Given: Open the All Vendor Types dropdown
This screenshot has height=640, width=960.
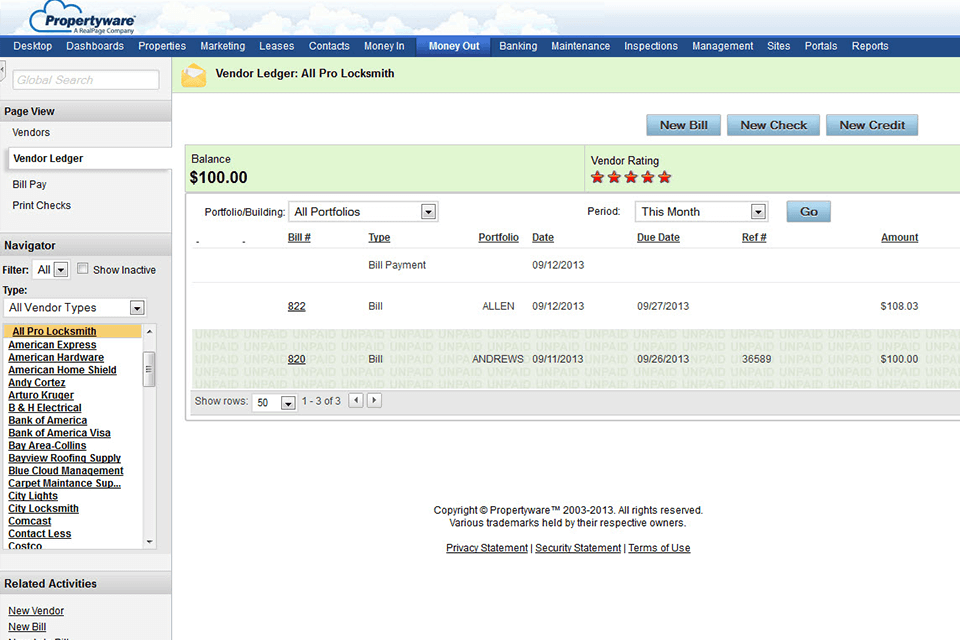Looking at the screenshot, I should coord(75,307).
